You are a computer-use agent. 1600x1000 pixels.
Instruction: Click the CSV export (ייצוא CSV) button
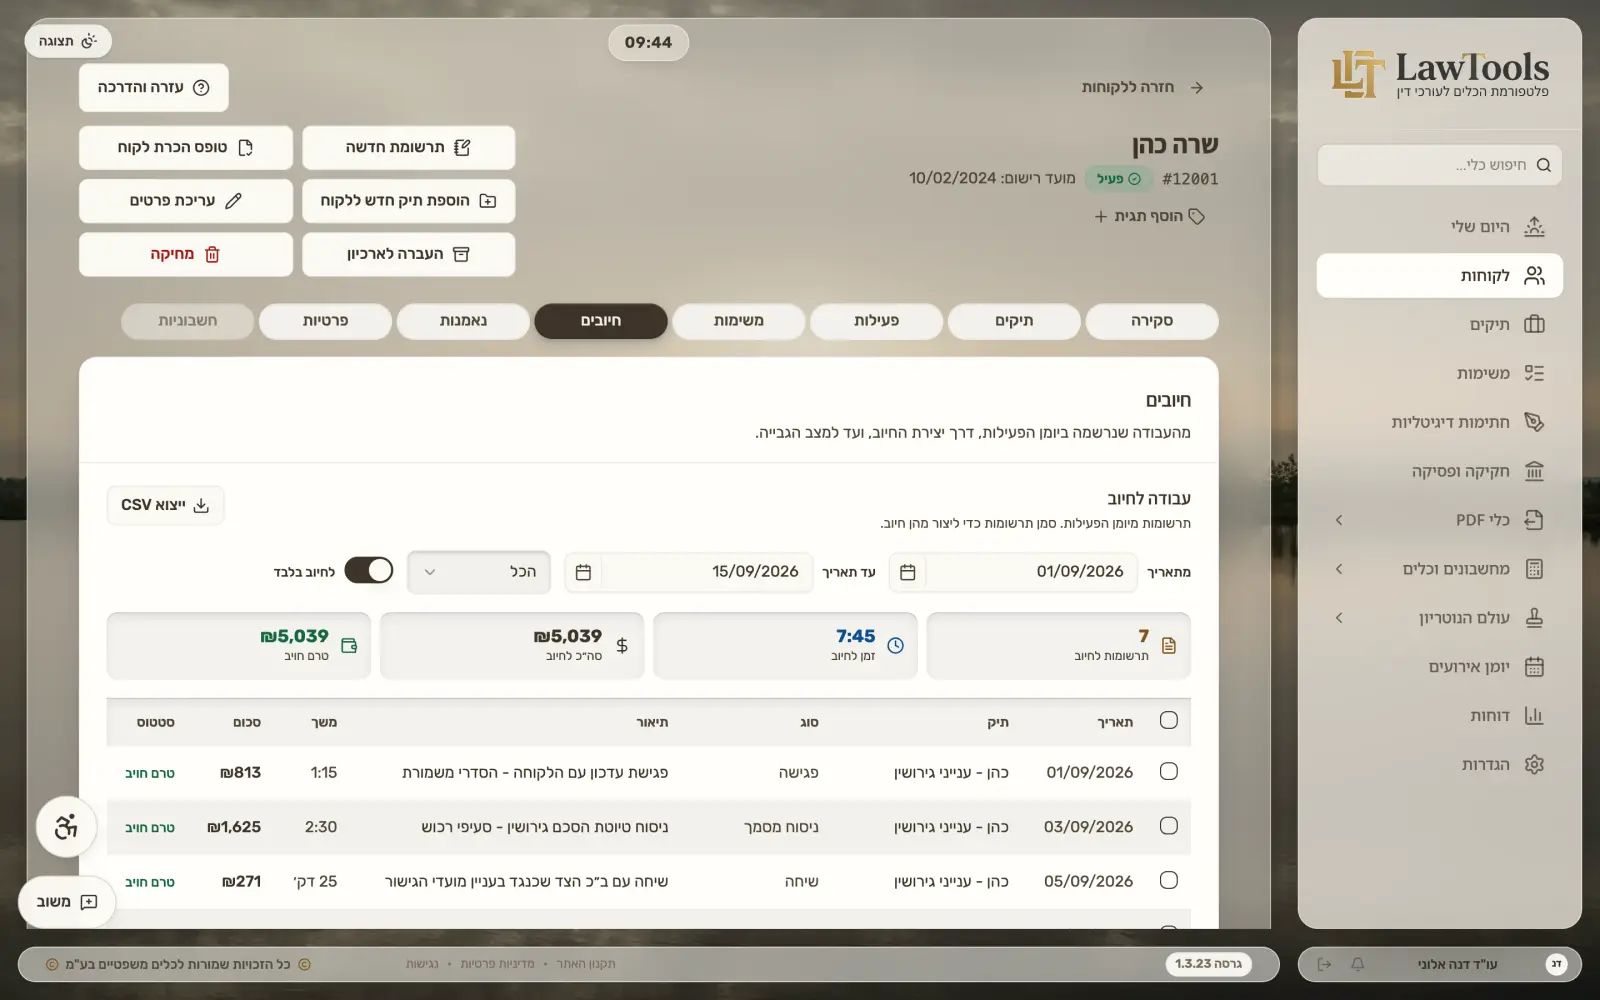[x=166, y=505]
